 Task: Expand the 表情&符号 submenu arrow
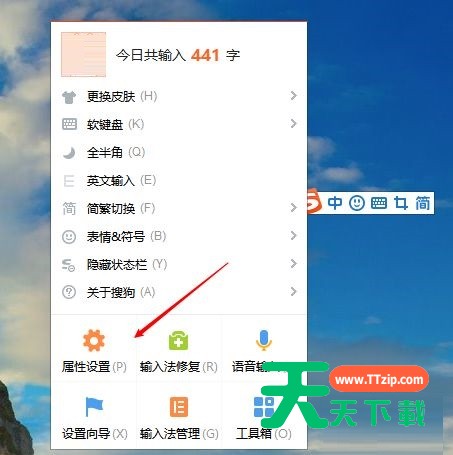pyautogui.click(x=293, y=236)
